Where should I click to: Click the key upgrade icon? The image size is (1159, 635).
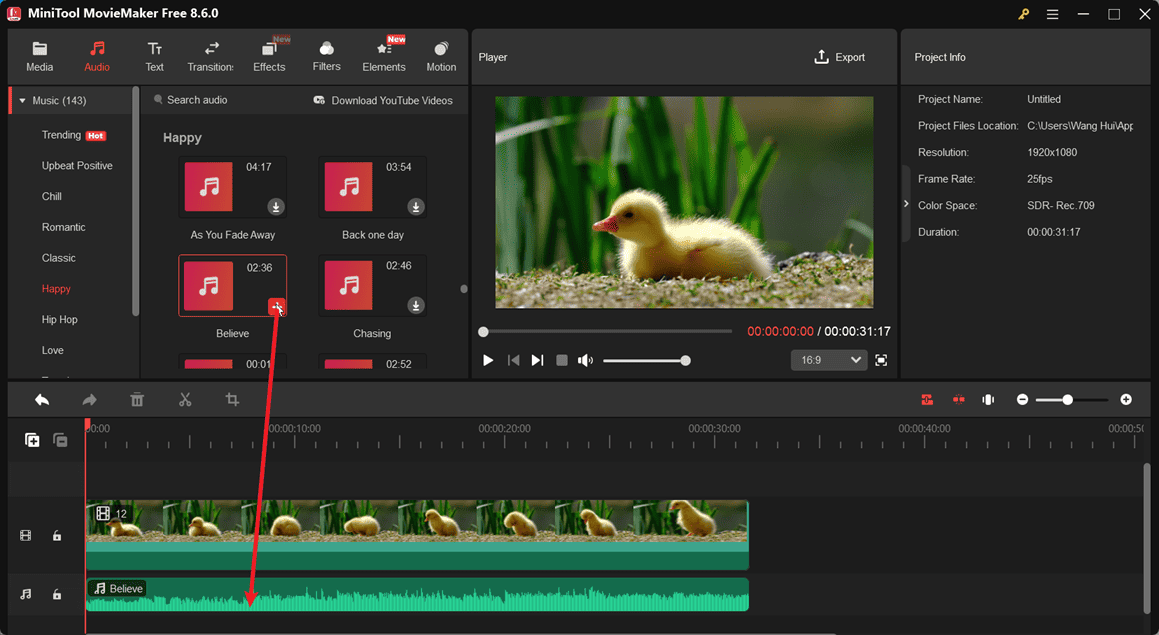tap(1024, 14)
